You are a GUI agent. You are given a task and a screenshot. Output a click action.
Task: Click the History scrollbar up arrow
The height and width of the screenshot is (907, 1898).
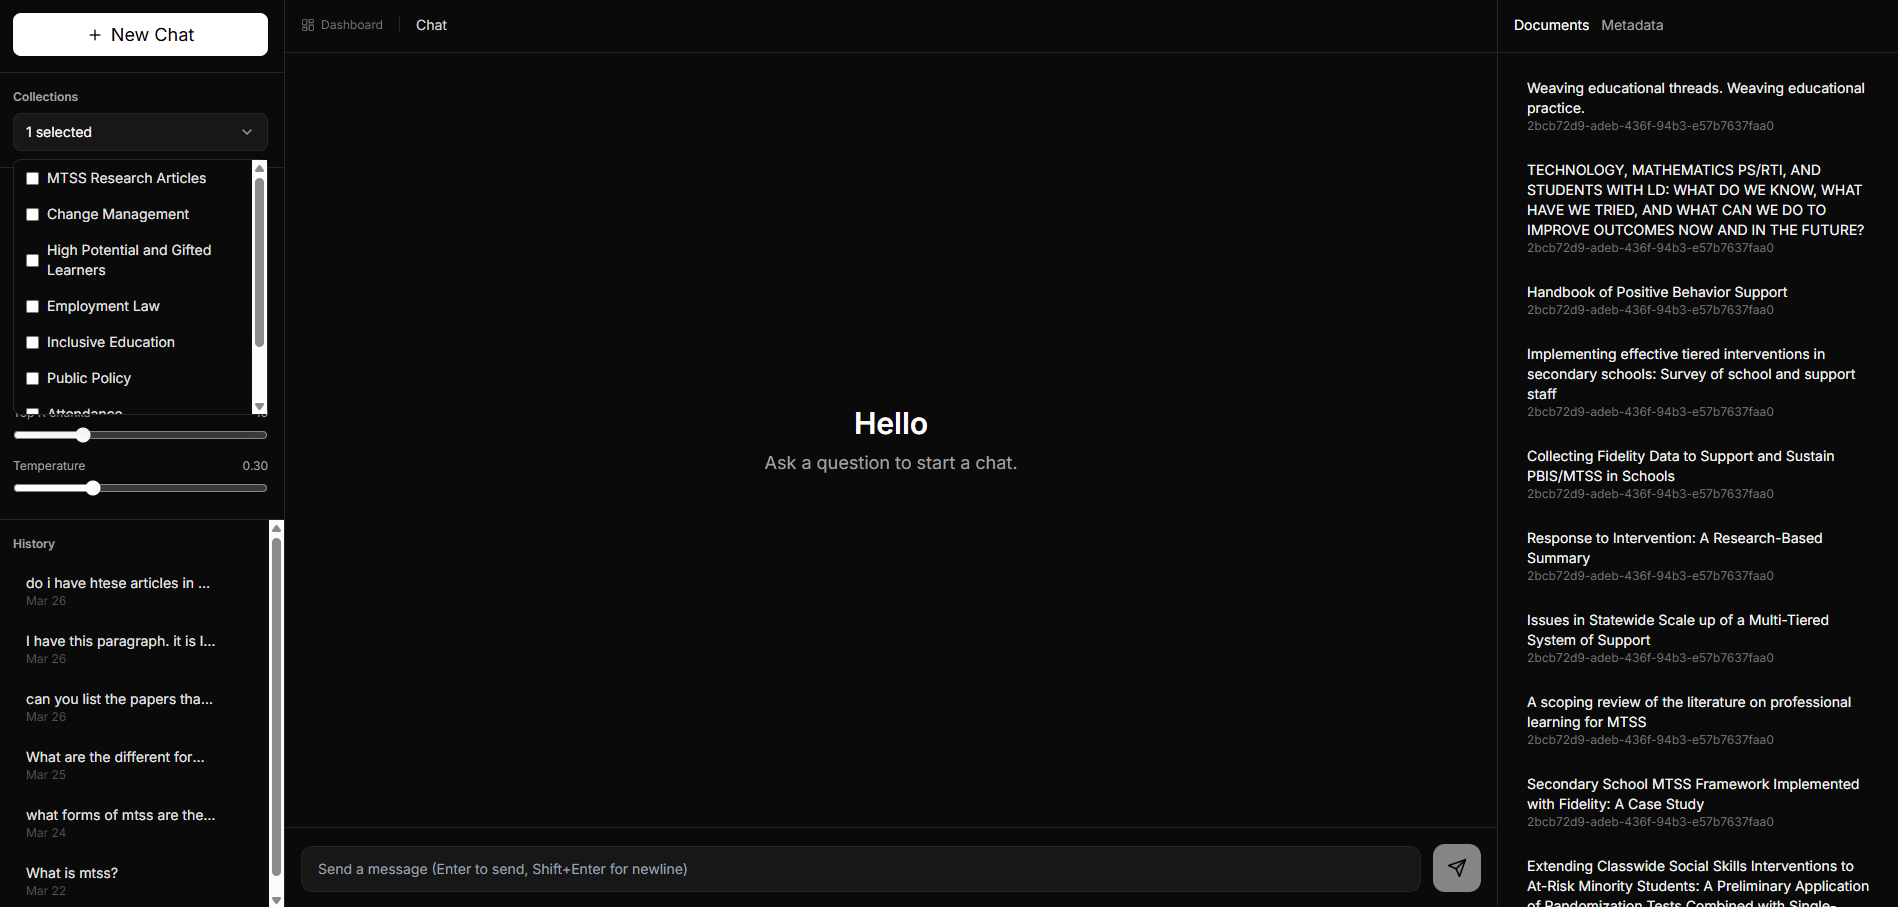click(277, 528)
